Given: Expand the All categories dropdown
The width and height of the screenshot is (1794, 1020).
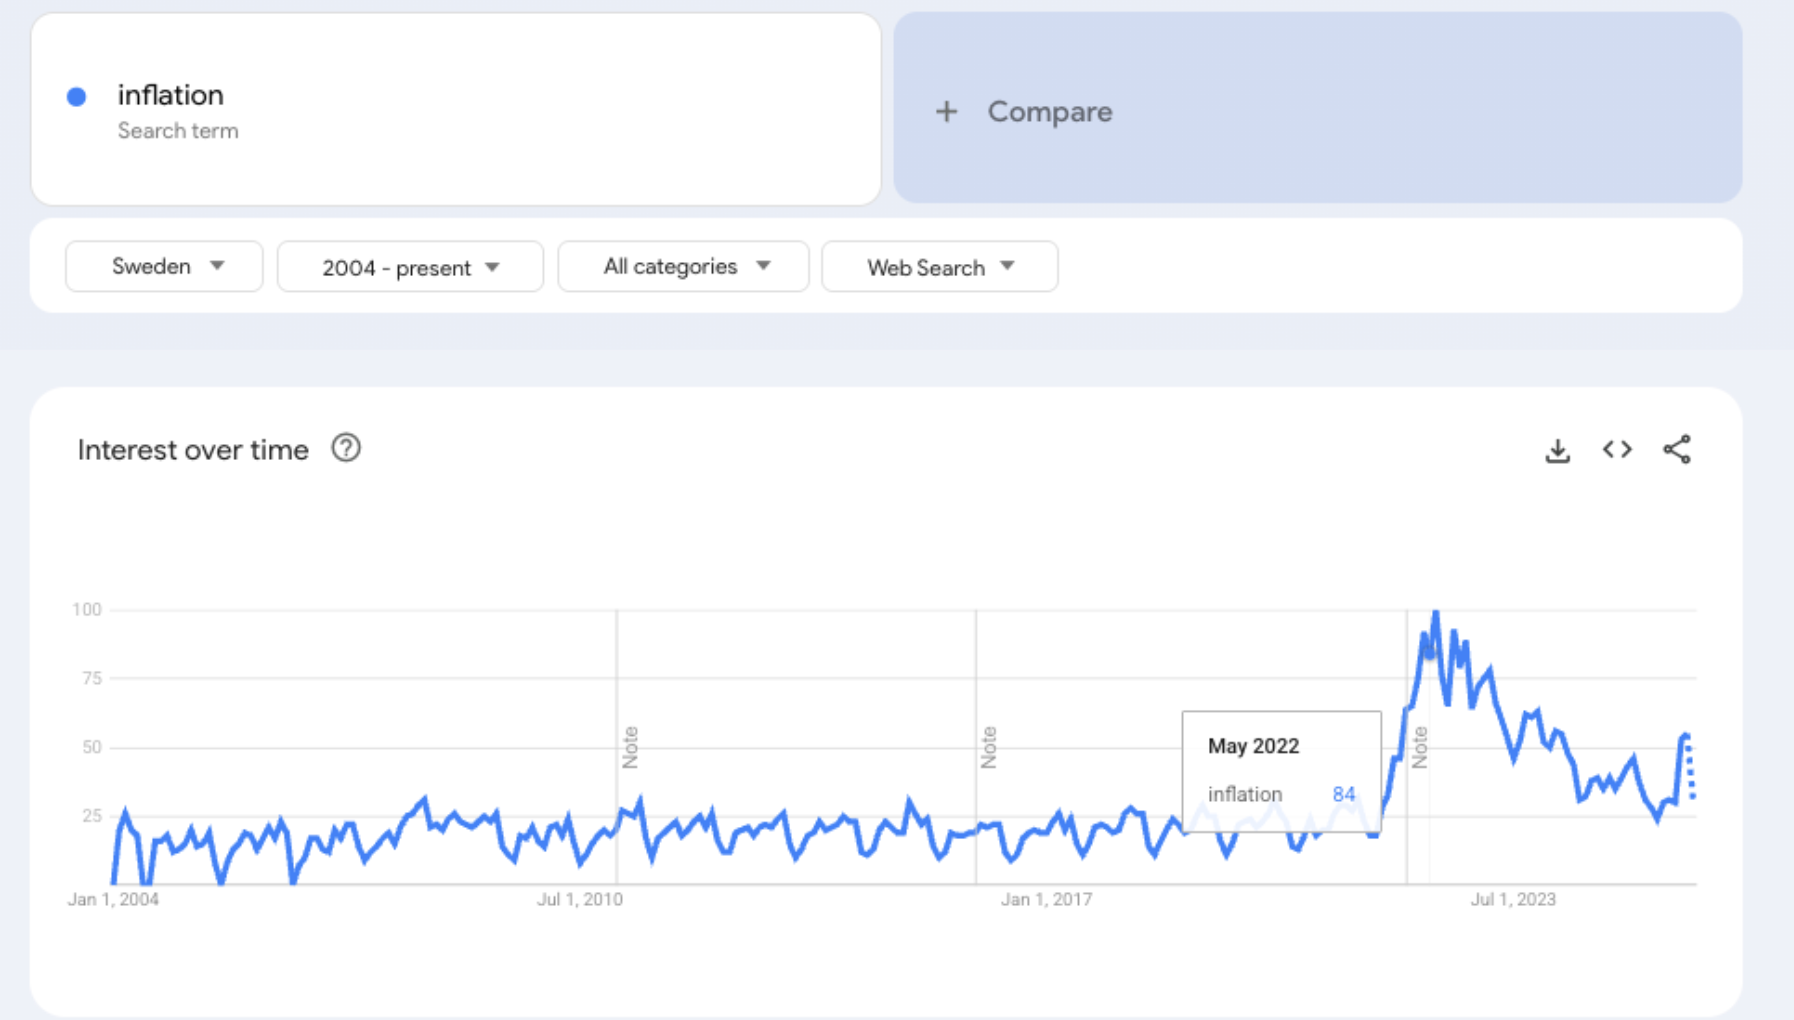Looking at the screenshot, I should 684,267.
